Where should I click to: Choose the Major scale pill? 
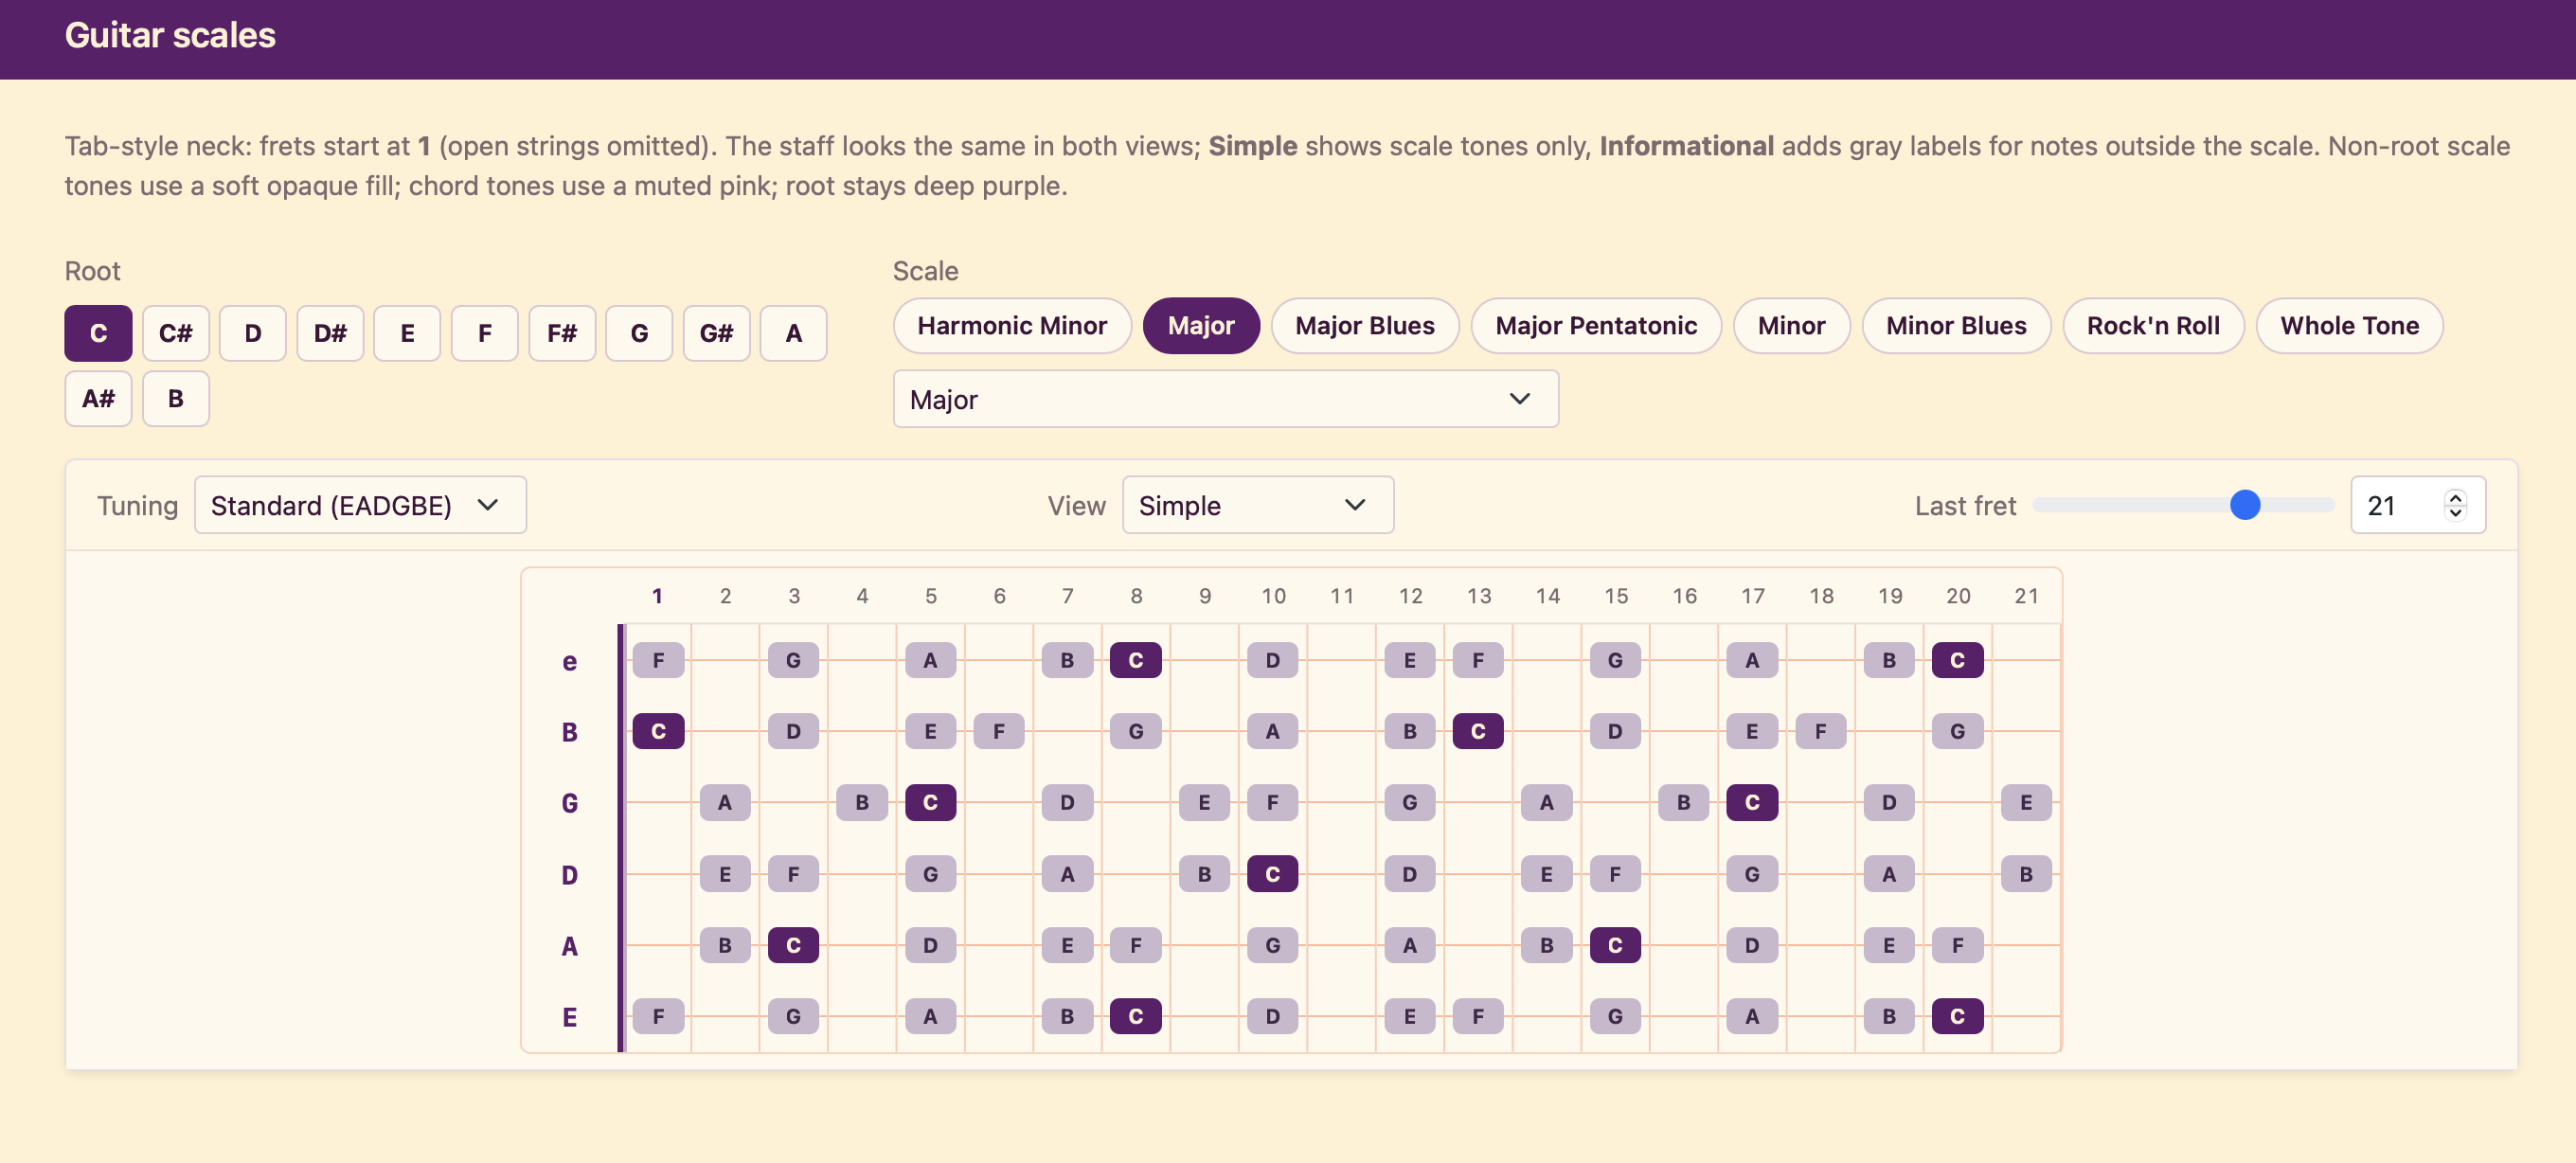[1201, 326]
